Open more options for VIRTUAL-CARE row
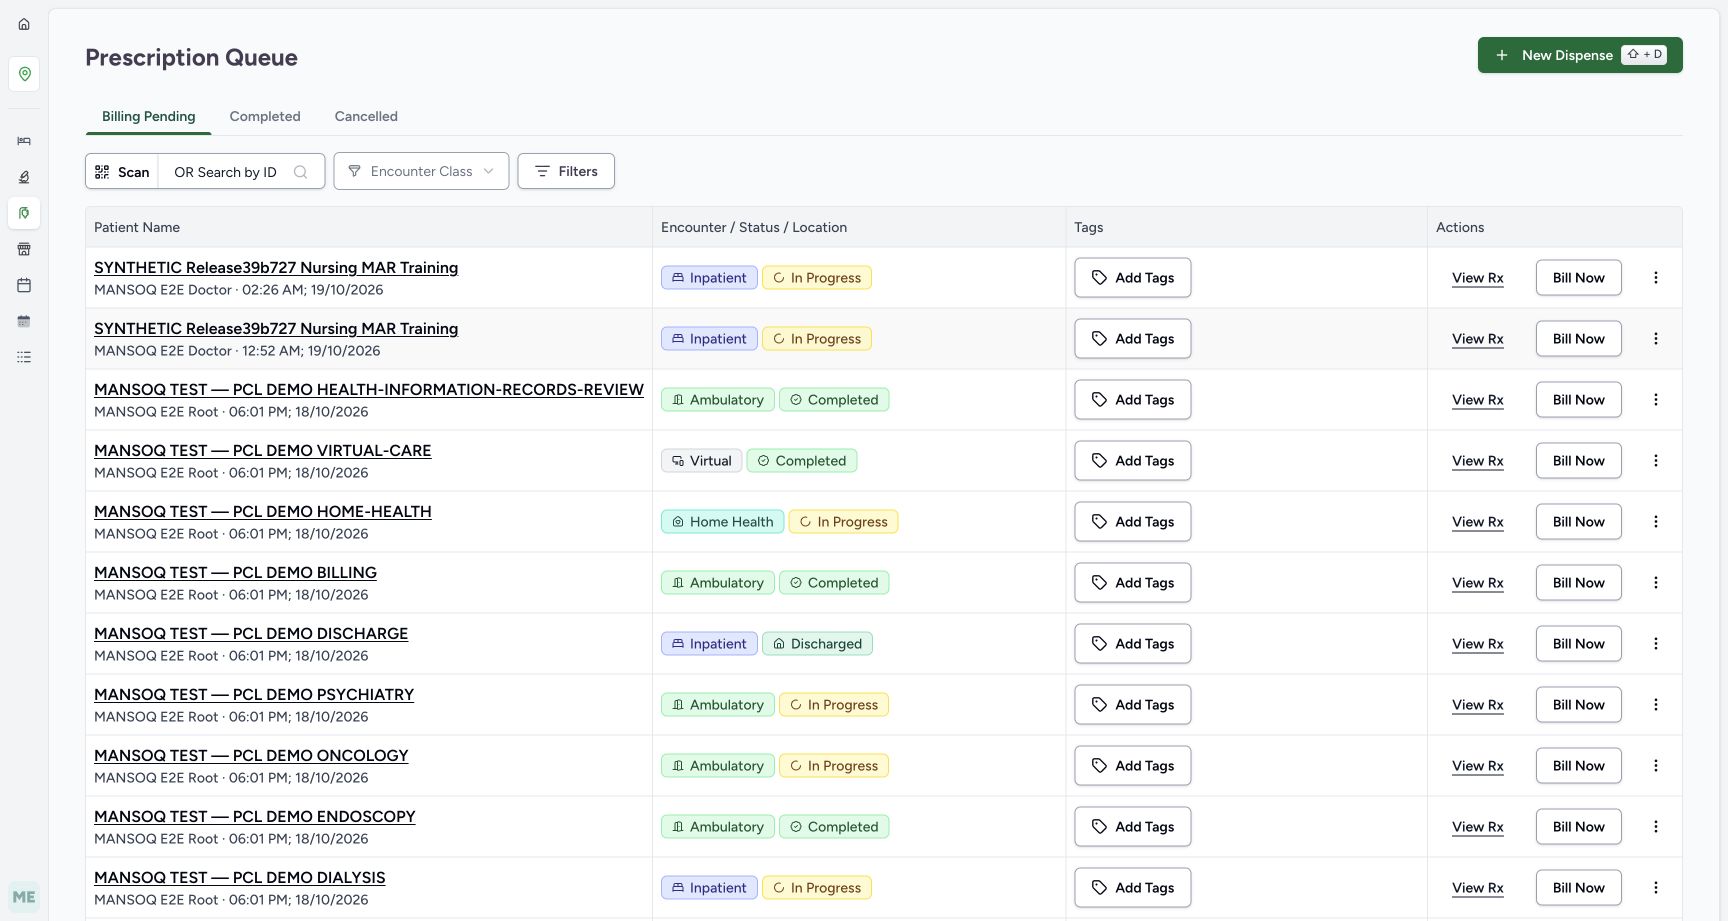 1656,461
